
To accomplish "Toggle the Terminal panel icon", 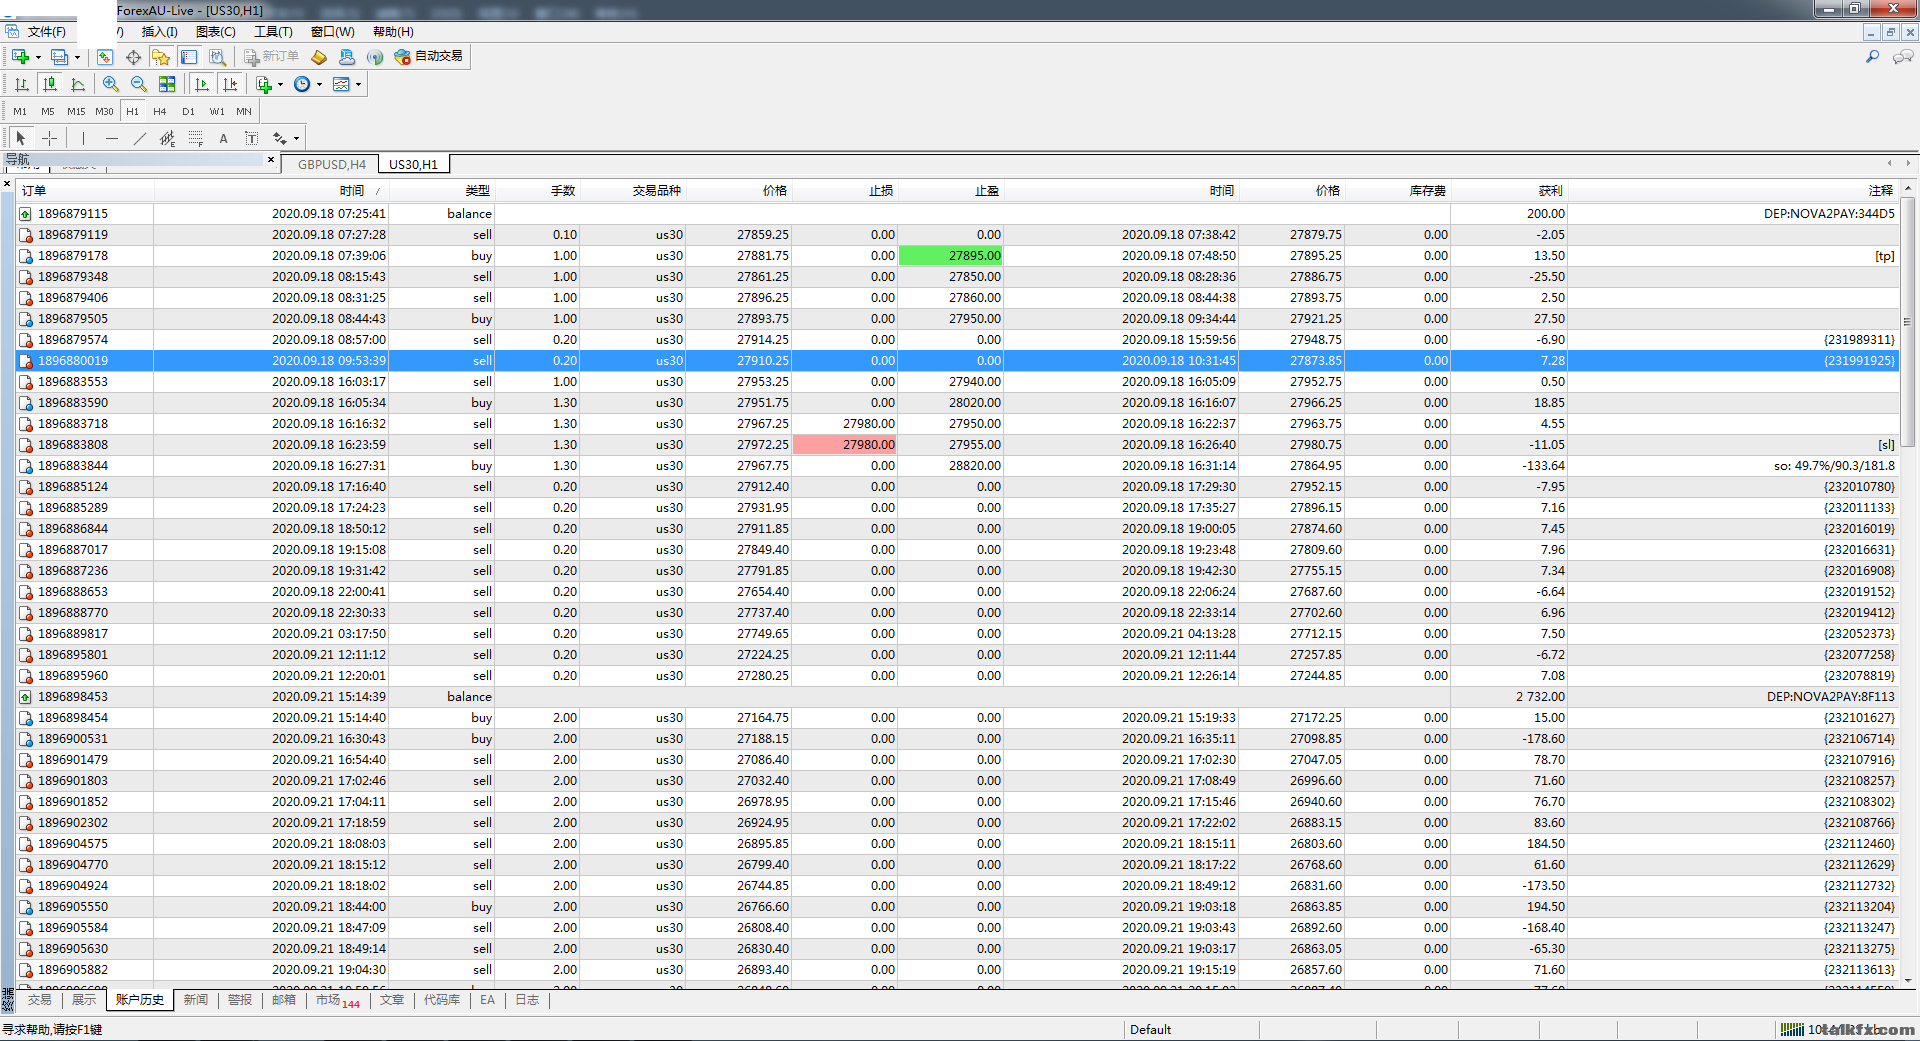I will point(189,57).
